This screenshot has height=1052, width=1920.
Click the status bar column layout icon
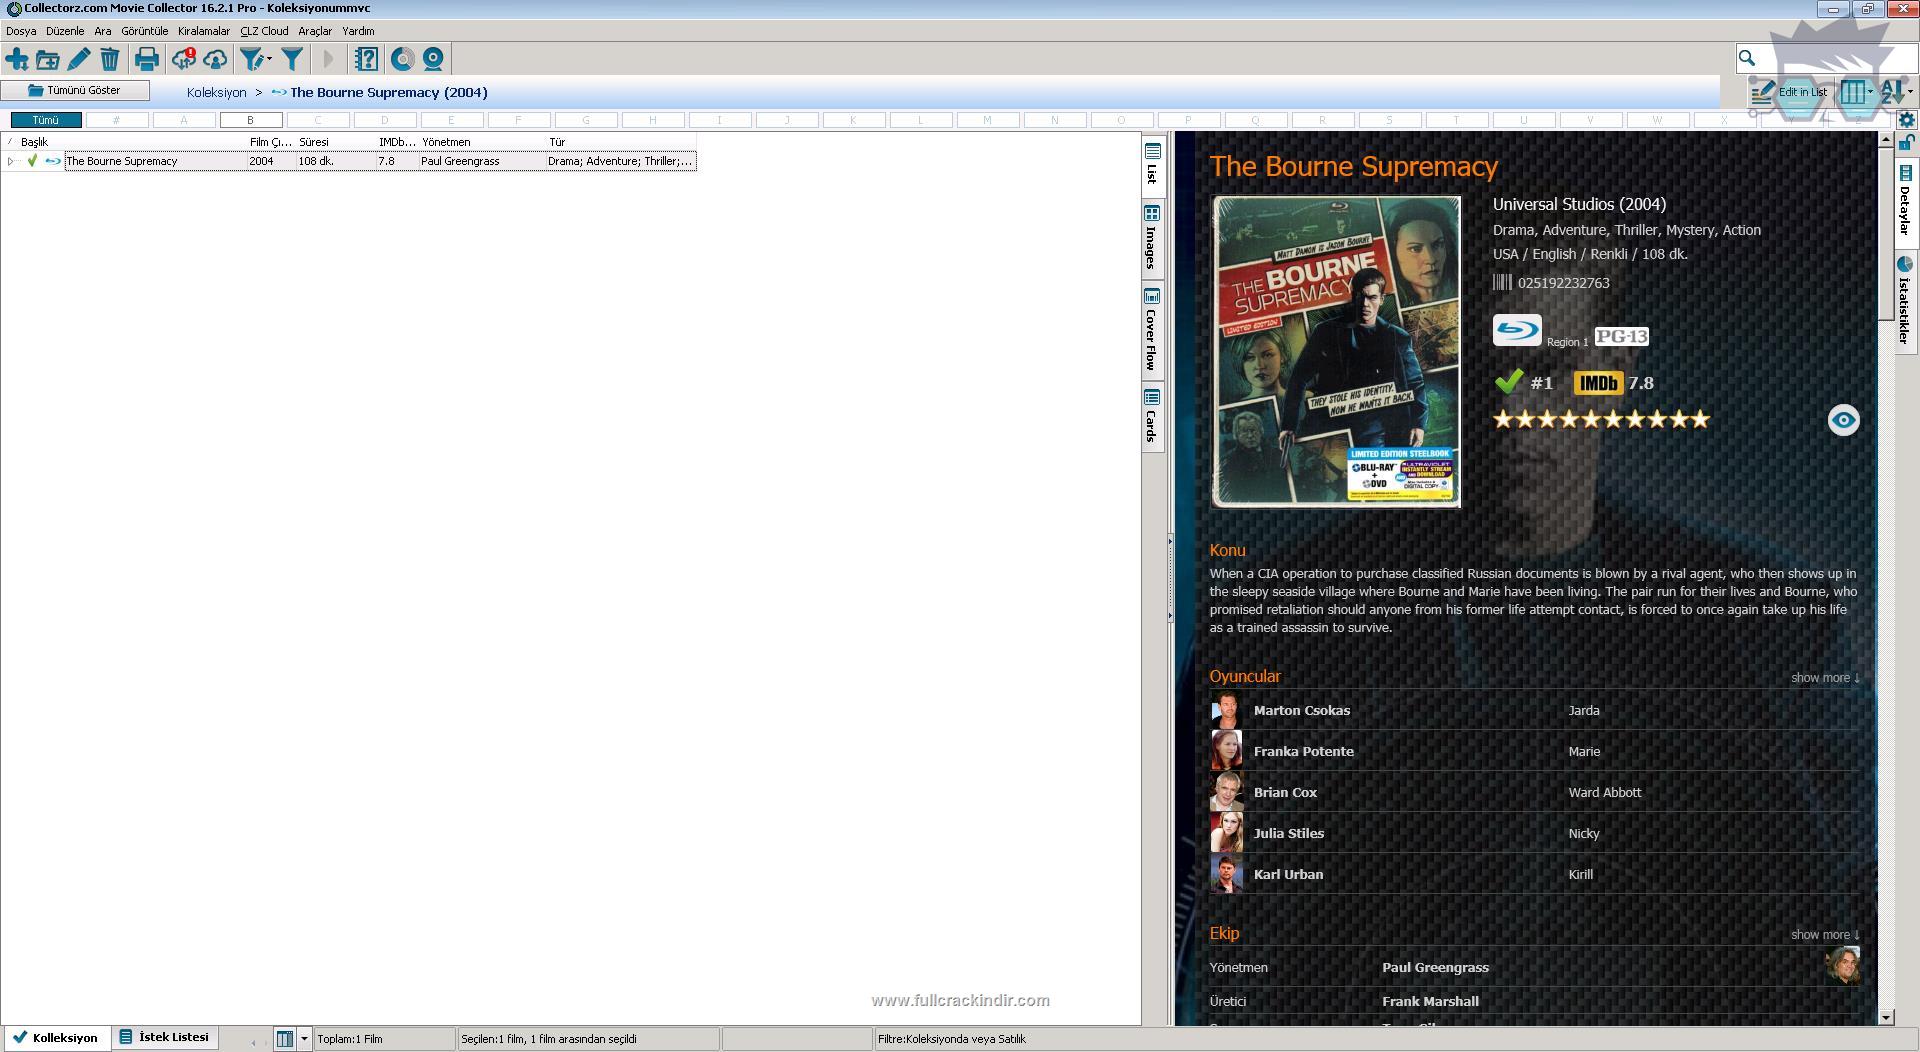(x=285, y=1039)
